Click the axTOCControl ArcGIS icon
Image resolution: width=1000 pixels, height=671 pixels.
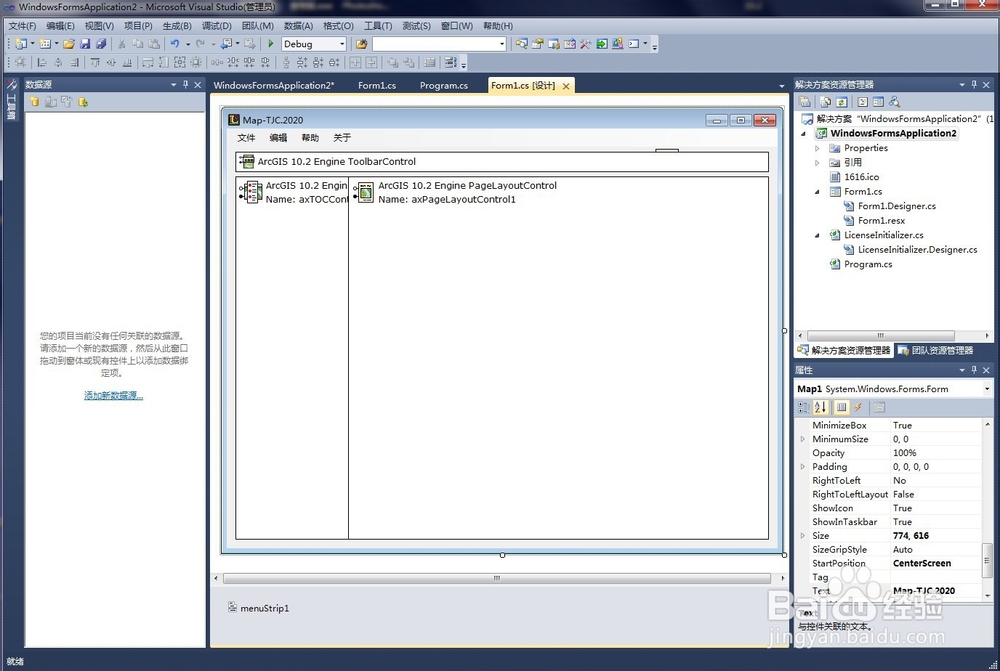[253, 192]
